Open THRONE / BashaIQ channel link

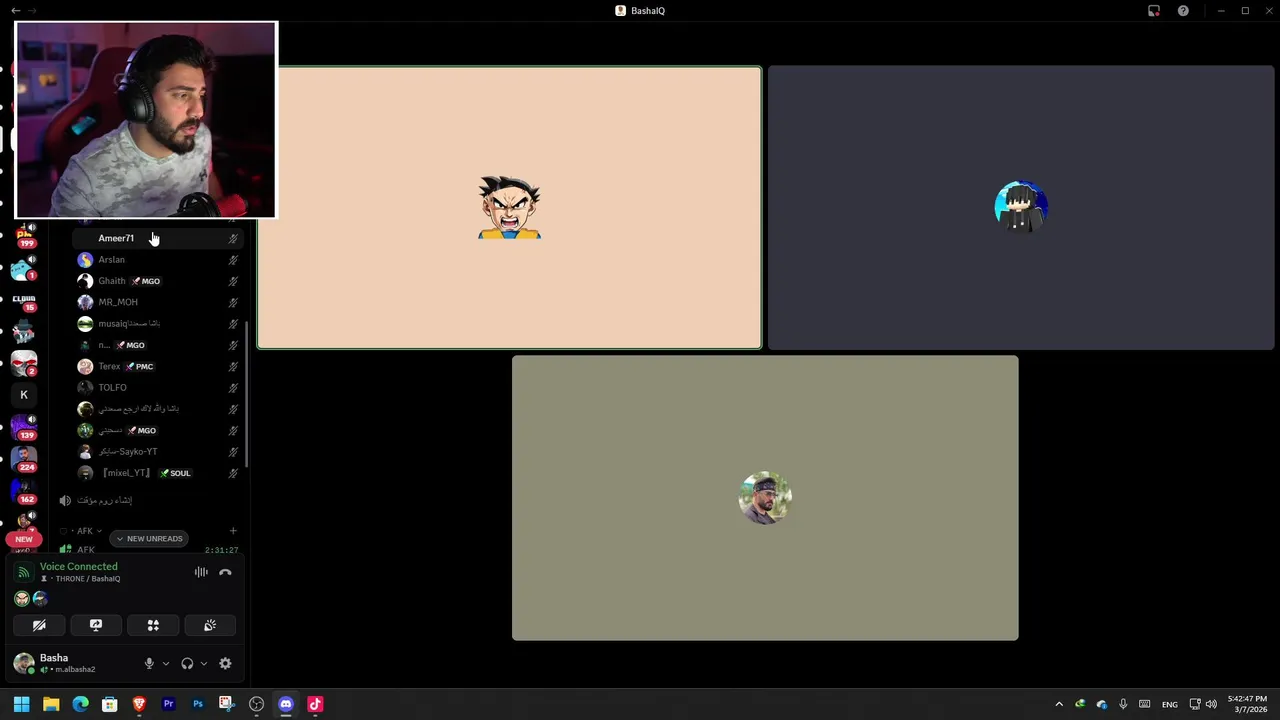tap(80, 579)
